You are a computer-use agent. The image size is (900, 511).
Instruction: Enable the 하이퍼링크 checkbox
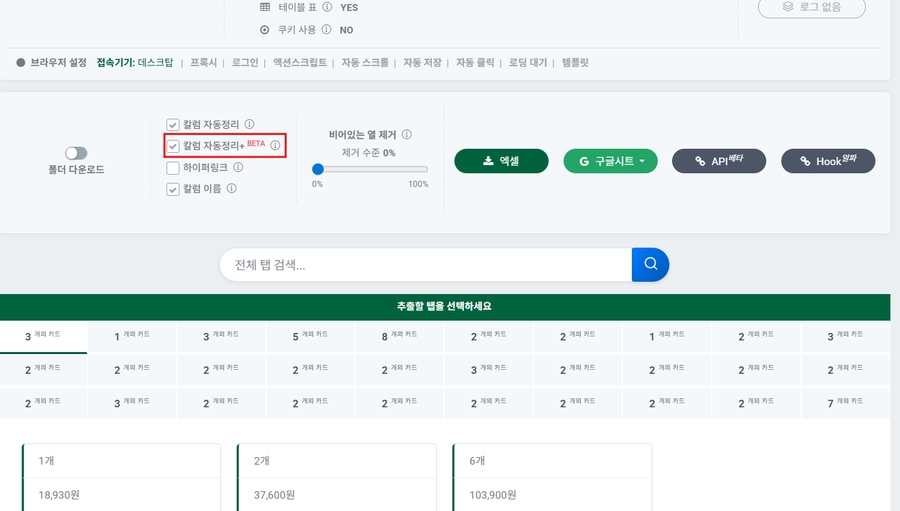pos(173,167)
